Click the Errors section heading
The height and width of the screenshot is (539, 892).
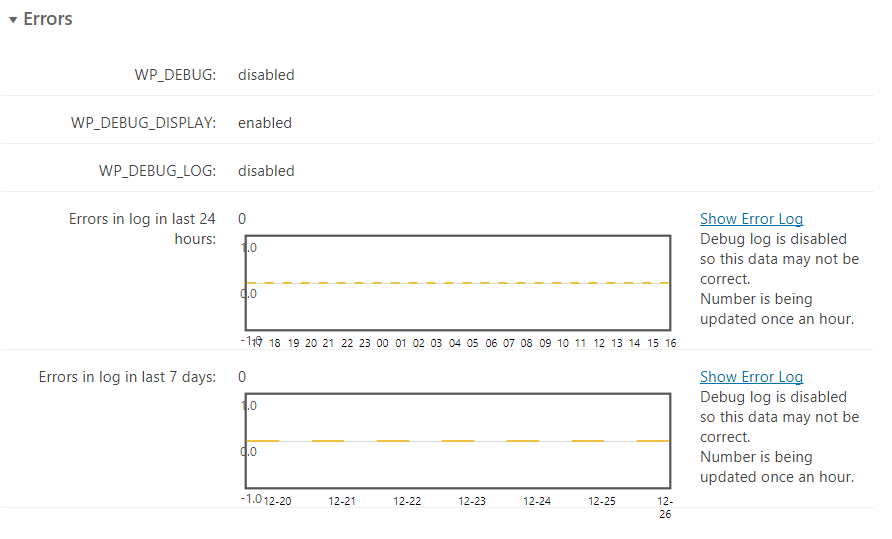tap(48, 19)
